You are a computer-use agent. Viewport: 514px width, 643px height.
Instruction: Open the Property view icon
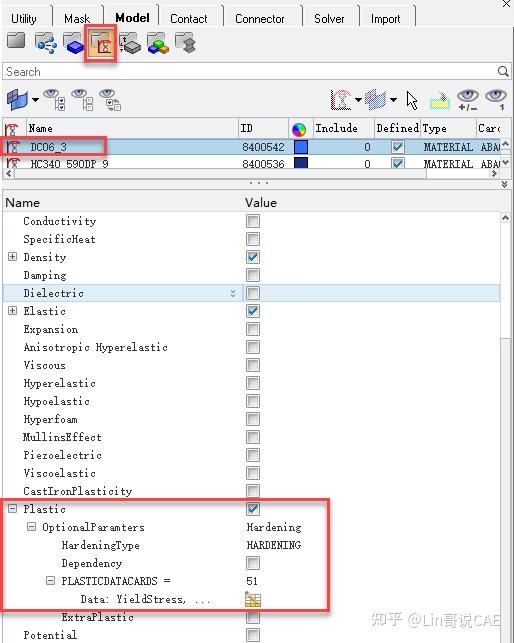[130, 43]
